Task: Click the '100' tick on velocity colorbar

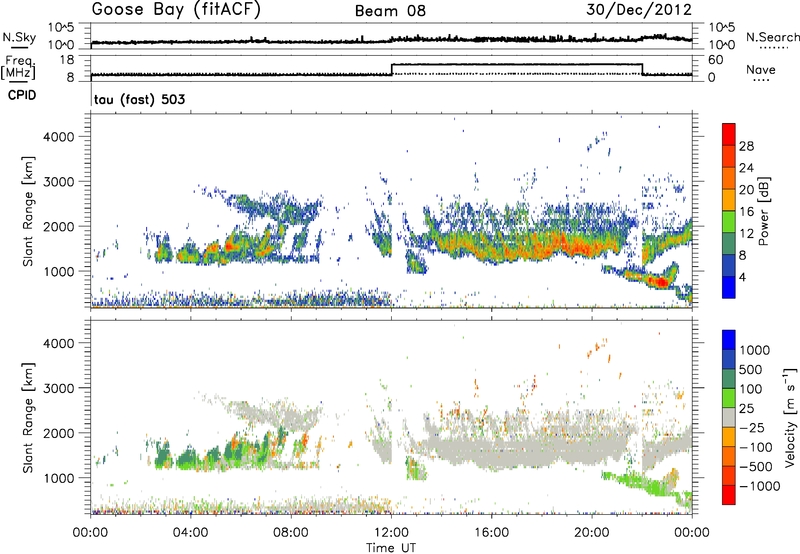Action: click(x=751, y=389)
